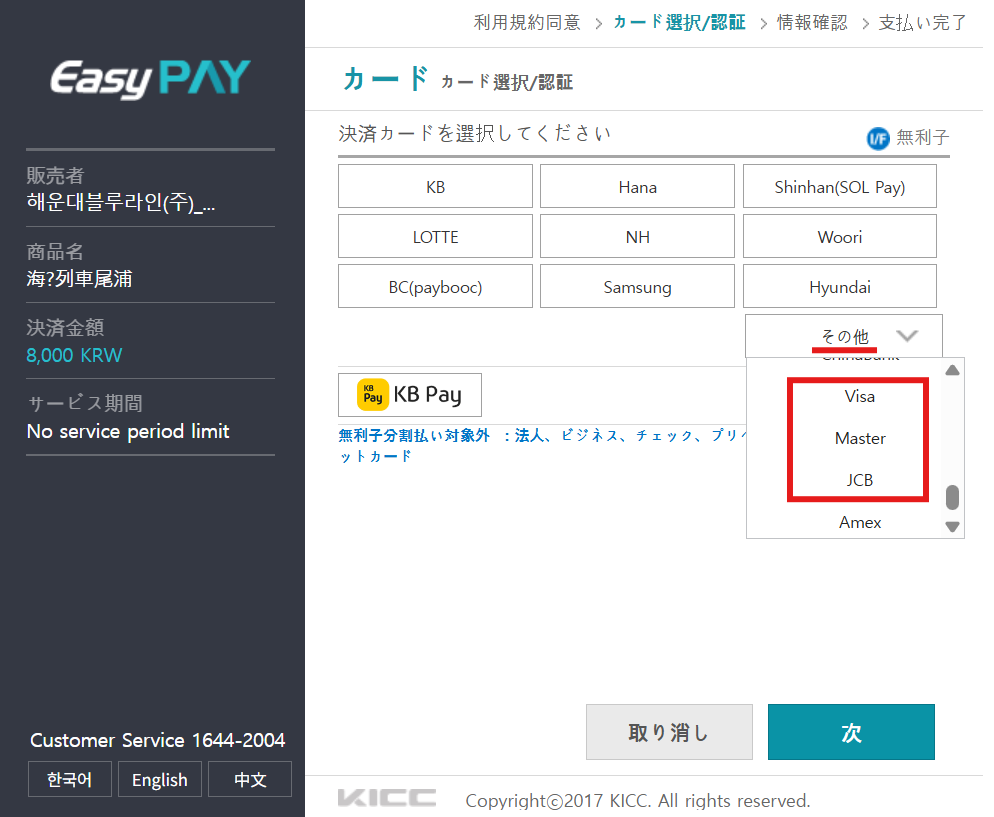Click the KICC footer logo
This screenshot has width=994, height=817.
coord(387,798)
